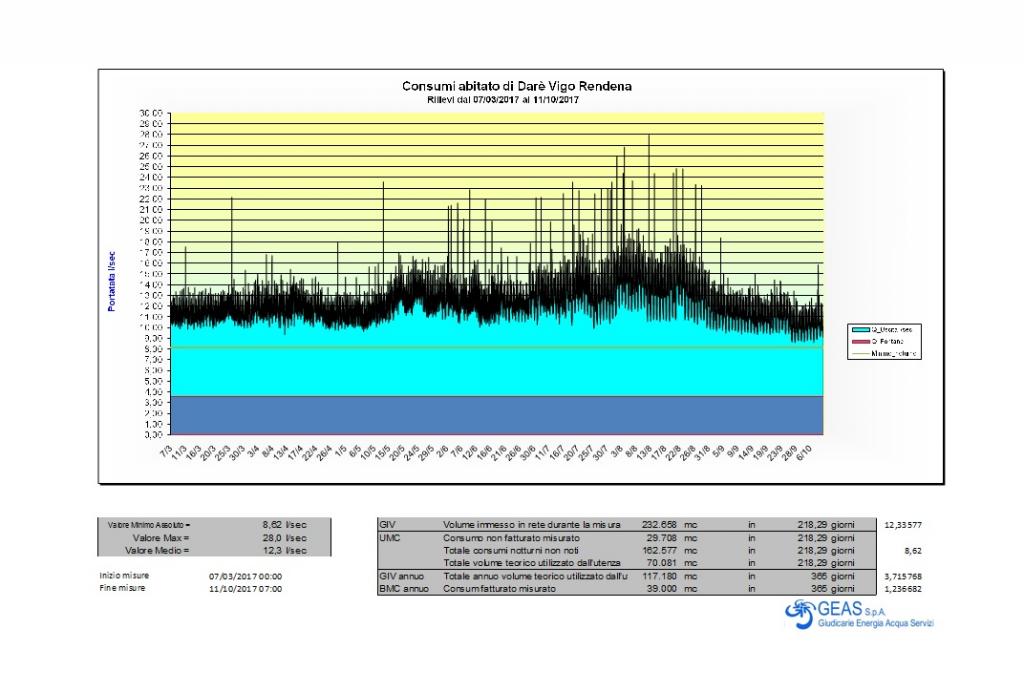Click the 'Valore Max =' label
1024x692 pixels.
[x=161, y=538]
